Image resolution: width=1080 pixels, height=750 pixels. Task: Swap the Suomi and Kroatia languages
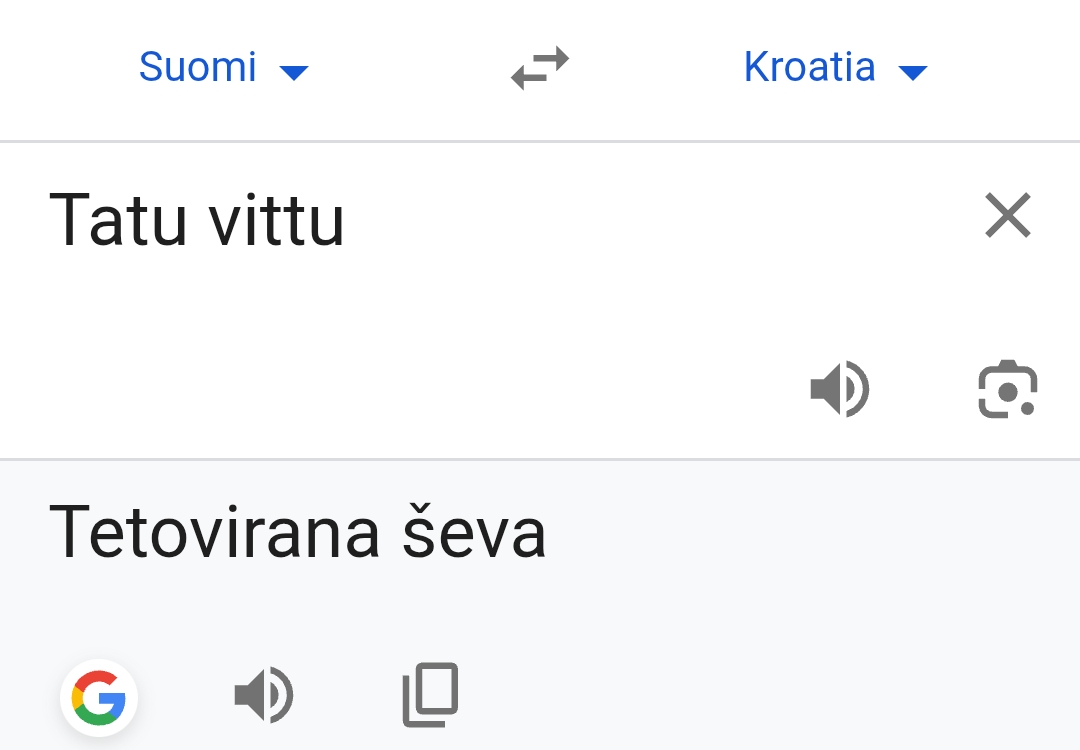[x=540, y=67]
